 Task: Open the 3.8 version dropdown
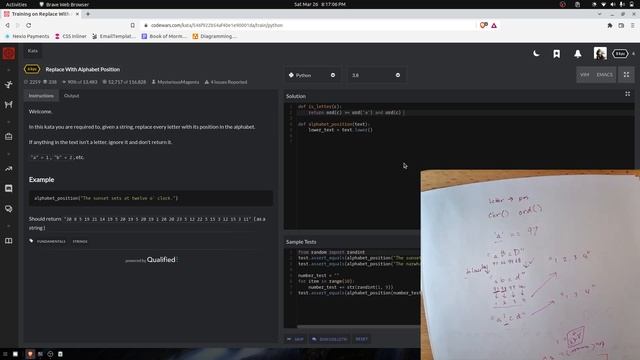coord(376,75)
